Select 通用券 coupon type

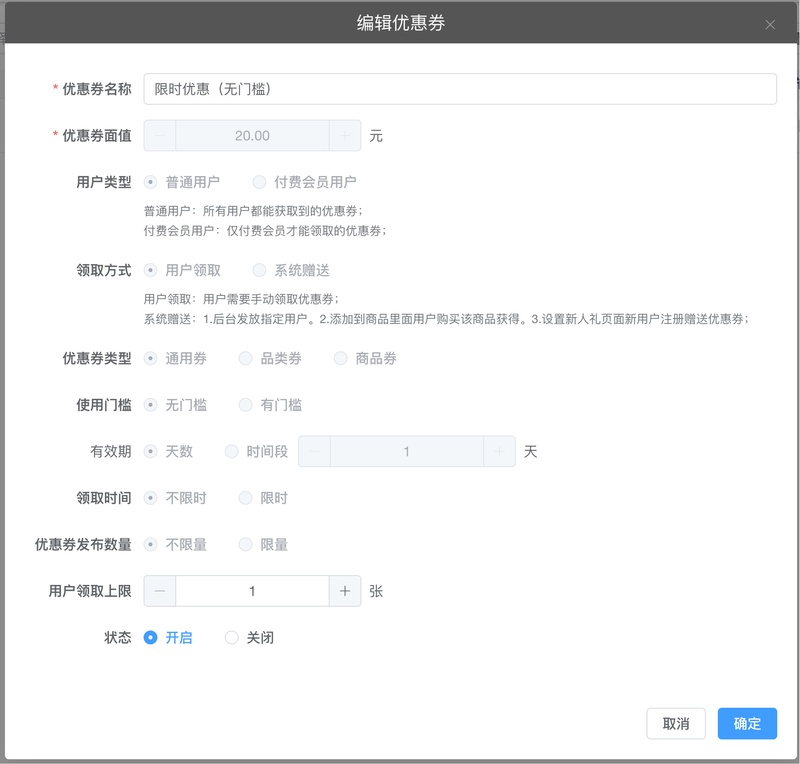point(175,359)
